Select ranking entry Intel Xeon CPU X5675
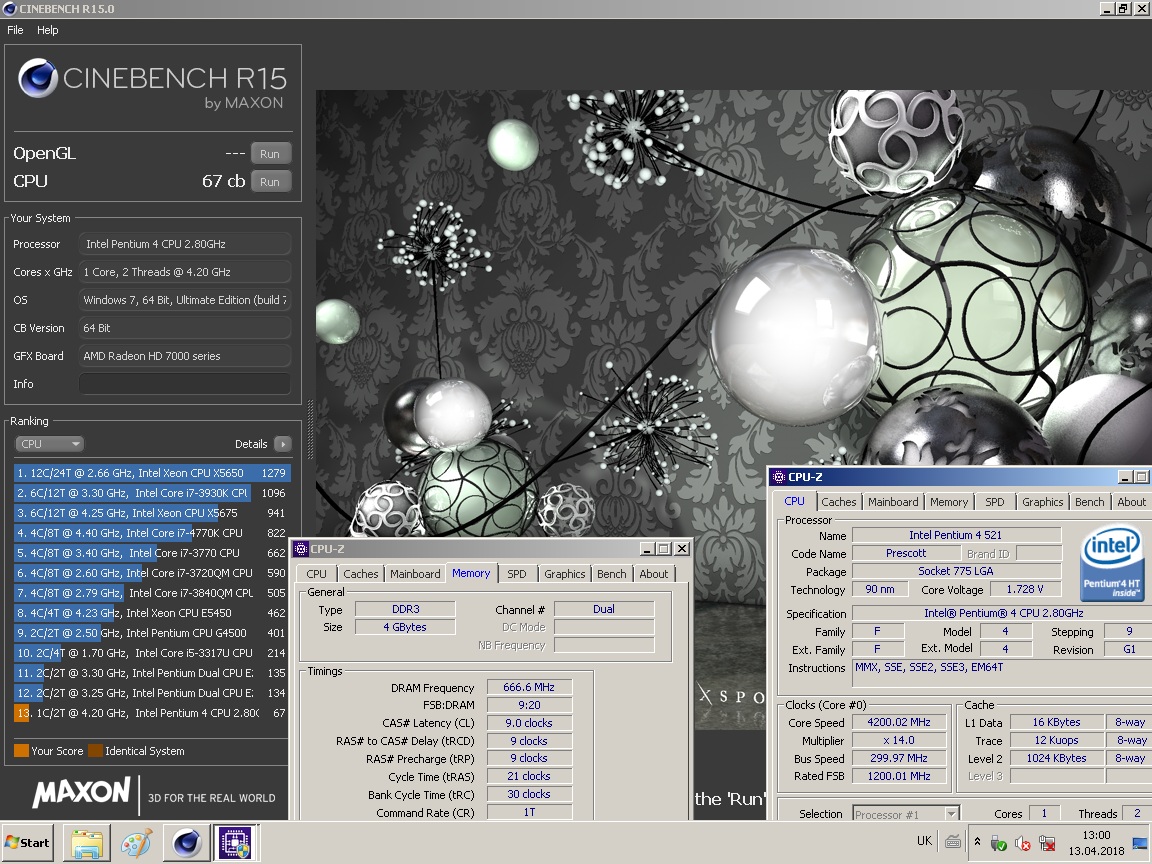This screenshot has height=864, width=1152. pos(151,513)
